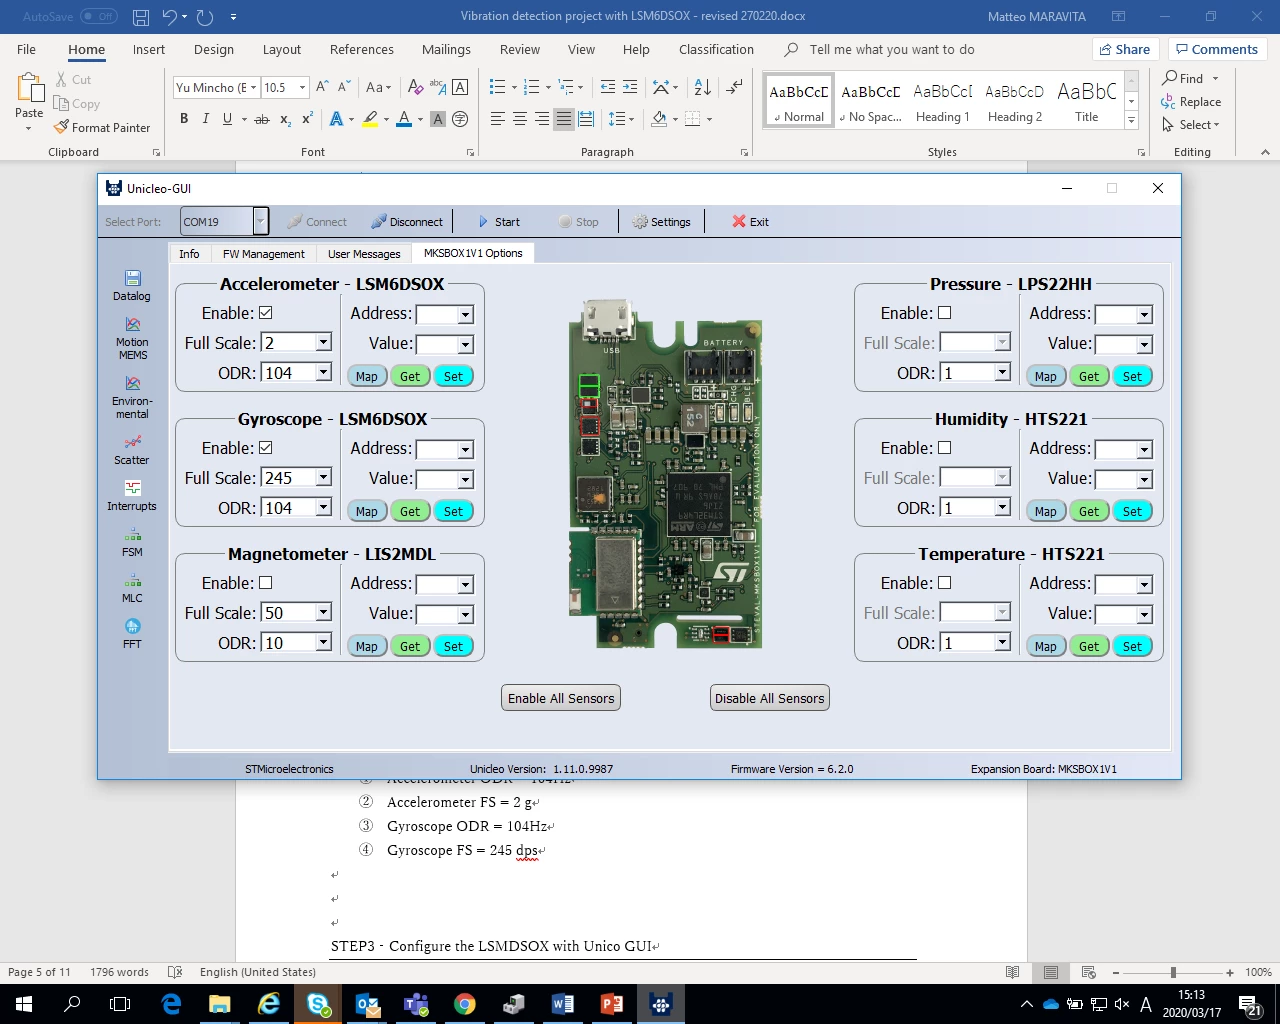This screenshot has height=1024, width=1280.
Task: Open the Interrupts sidebar icon
Action: point(132,496)
